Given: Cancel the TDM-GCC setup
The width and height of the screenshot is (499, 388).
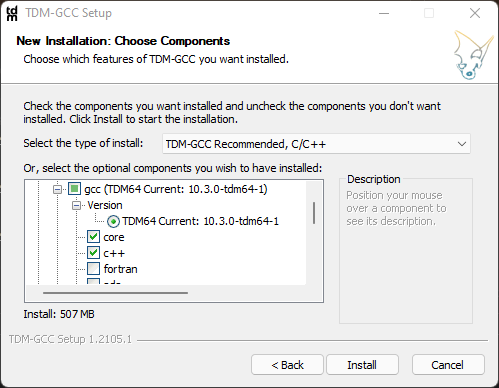Looking at the screenshot, I should tap(448, 365).
